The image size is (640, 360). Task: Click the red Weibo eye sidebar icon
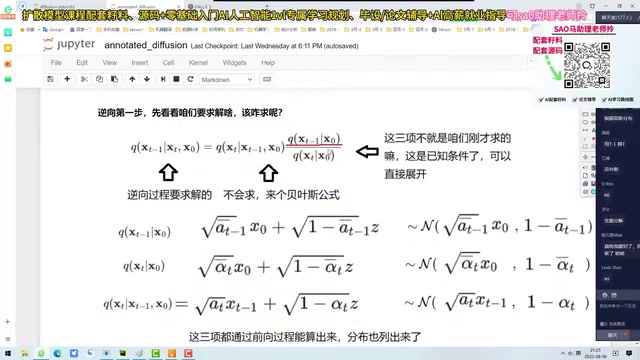[x=8, y=64]
